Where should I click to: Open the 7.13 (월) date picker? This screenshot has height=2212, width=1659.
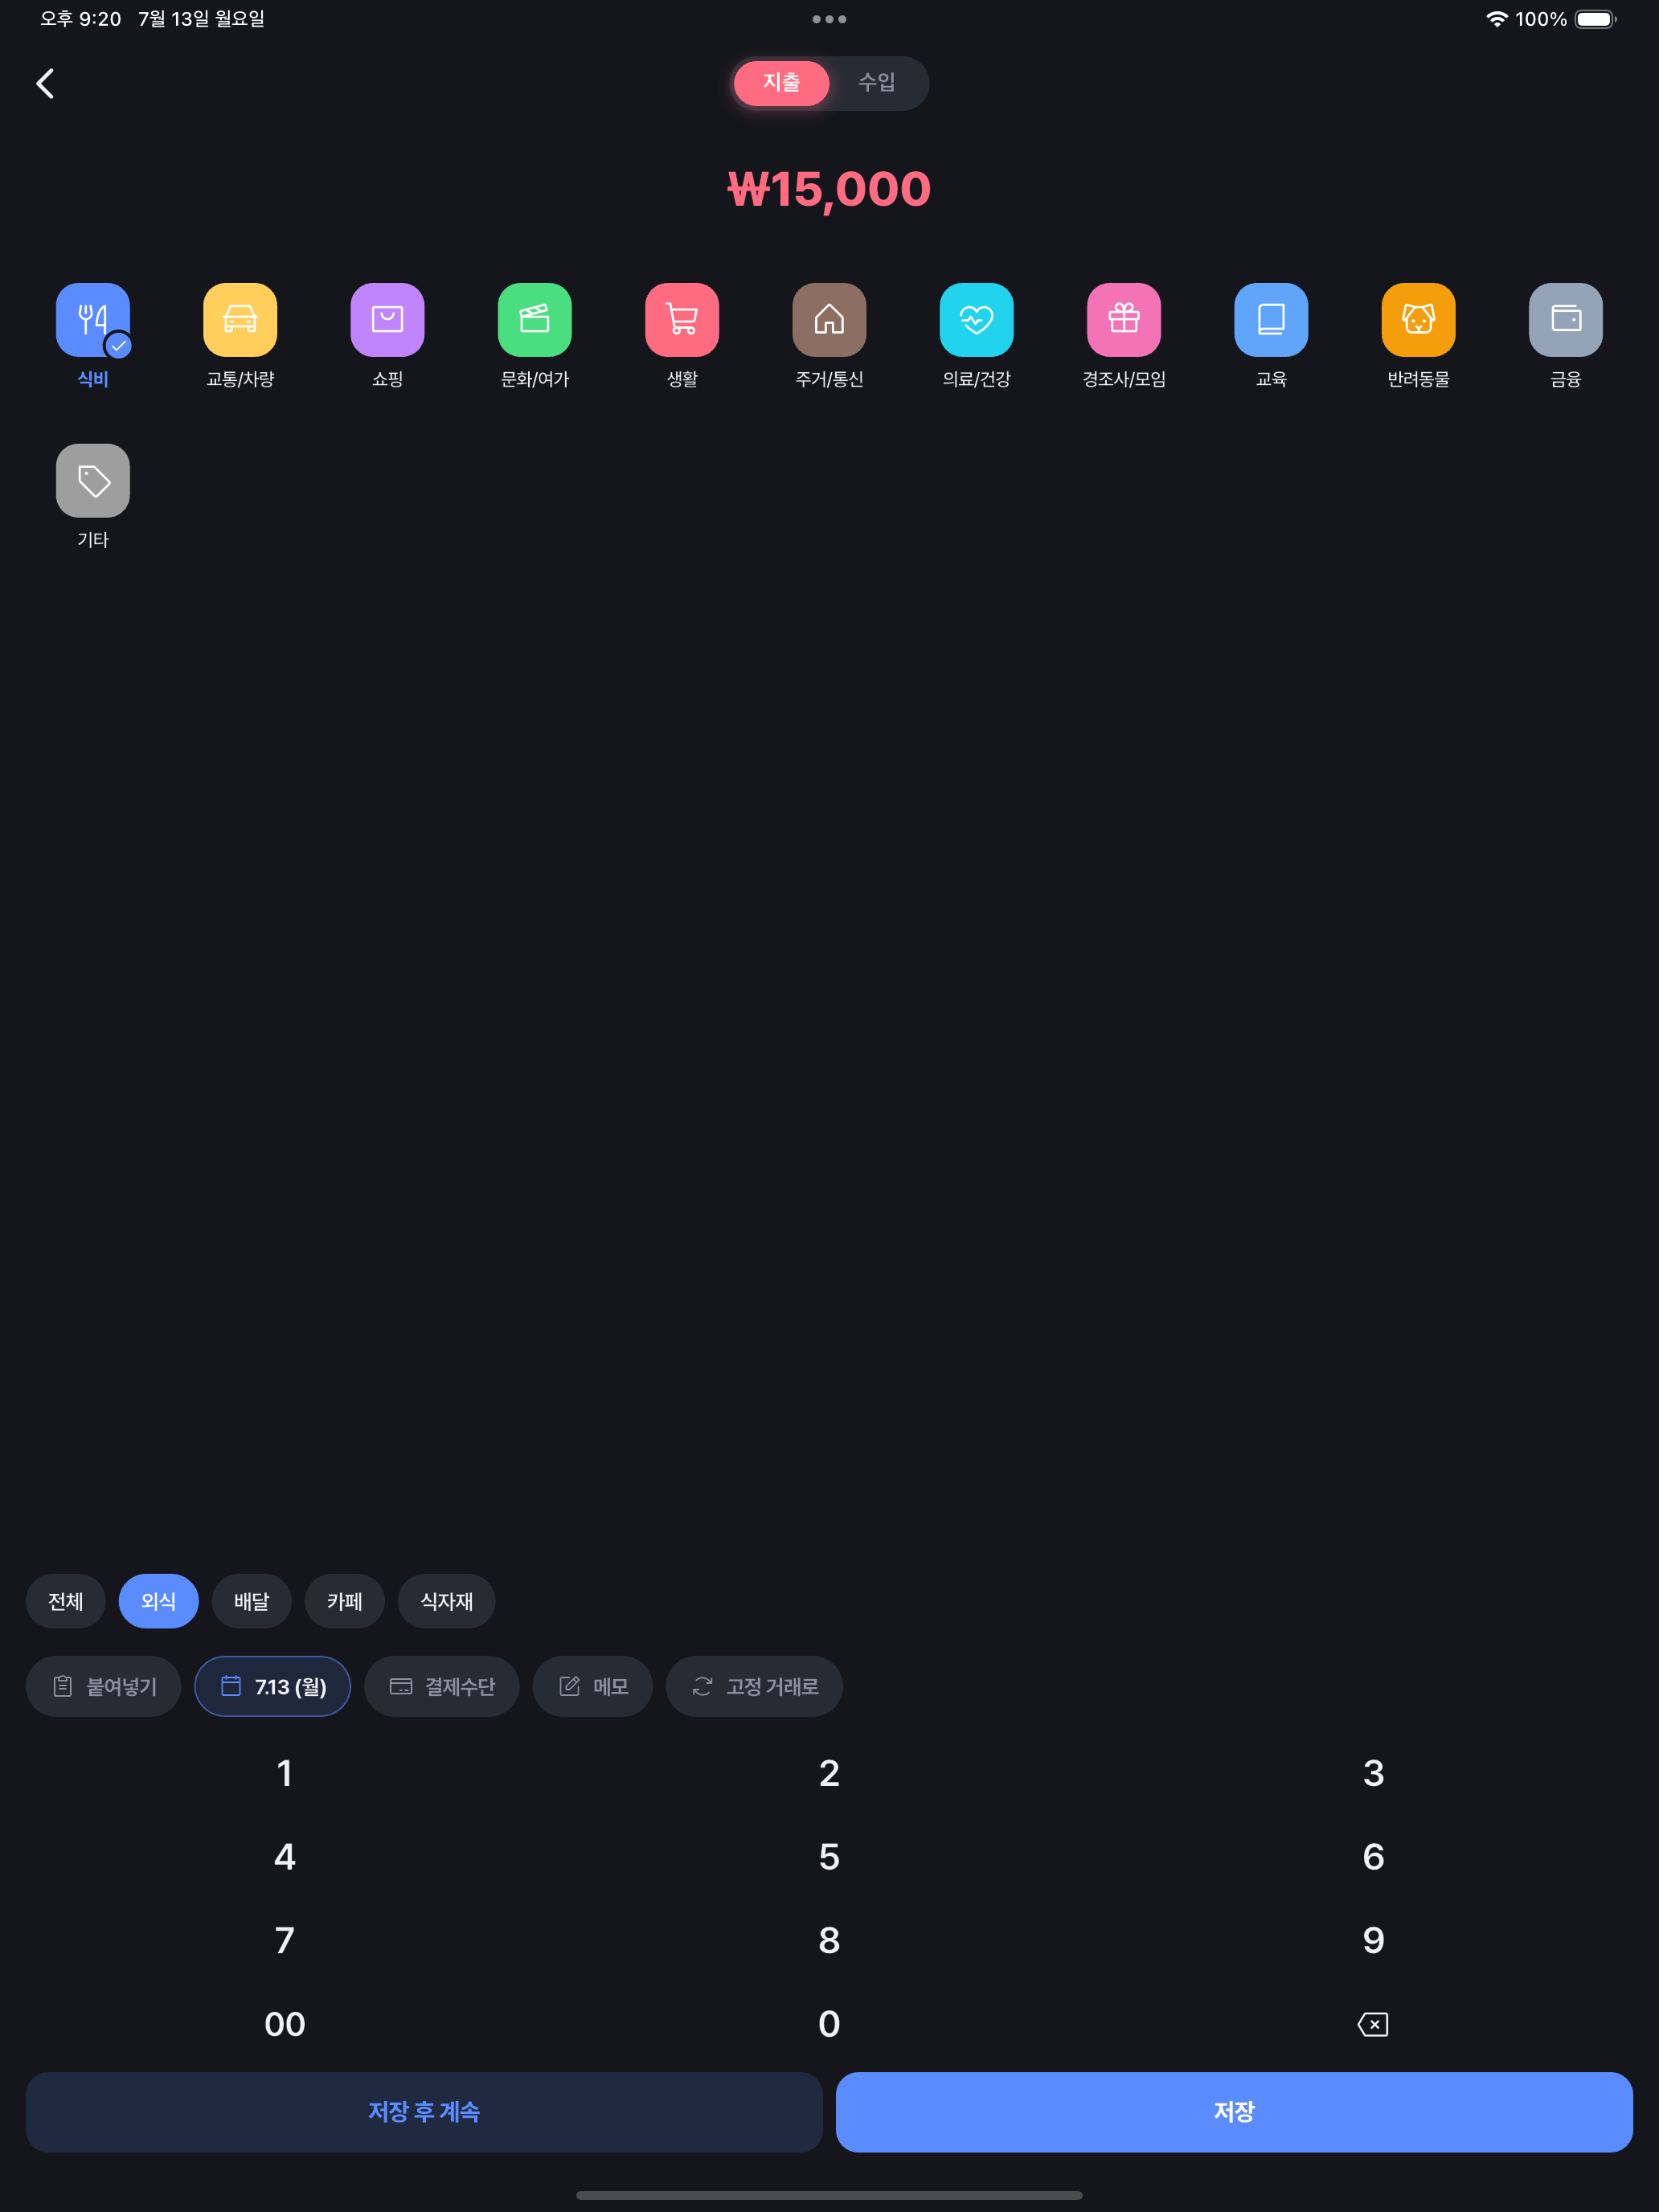click(x=273, y=1686)
